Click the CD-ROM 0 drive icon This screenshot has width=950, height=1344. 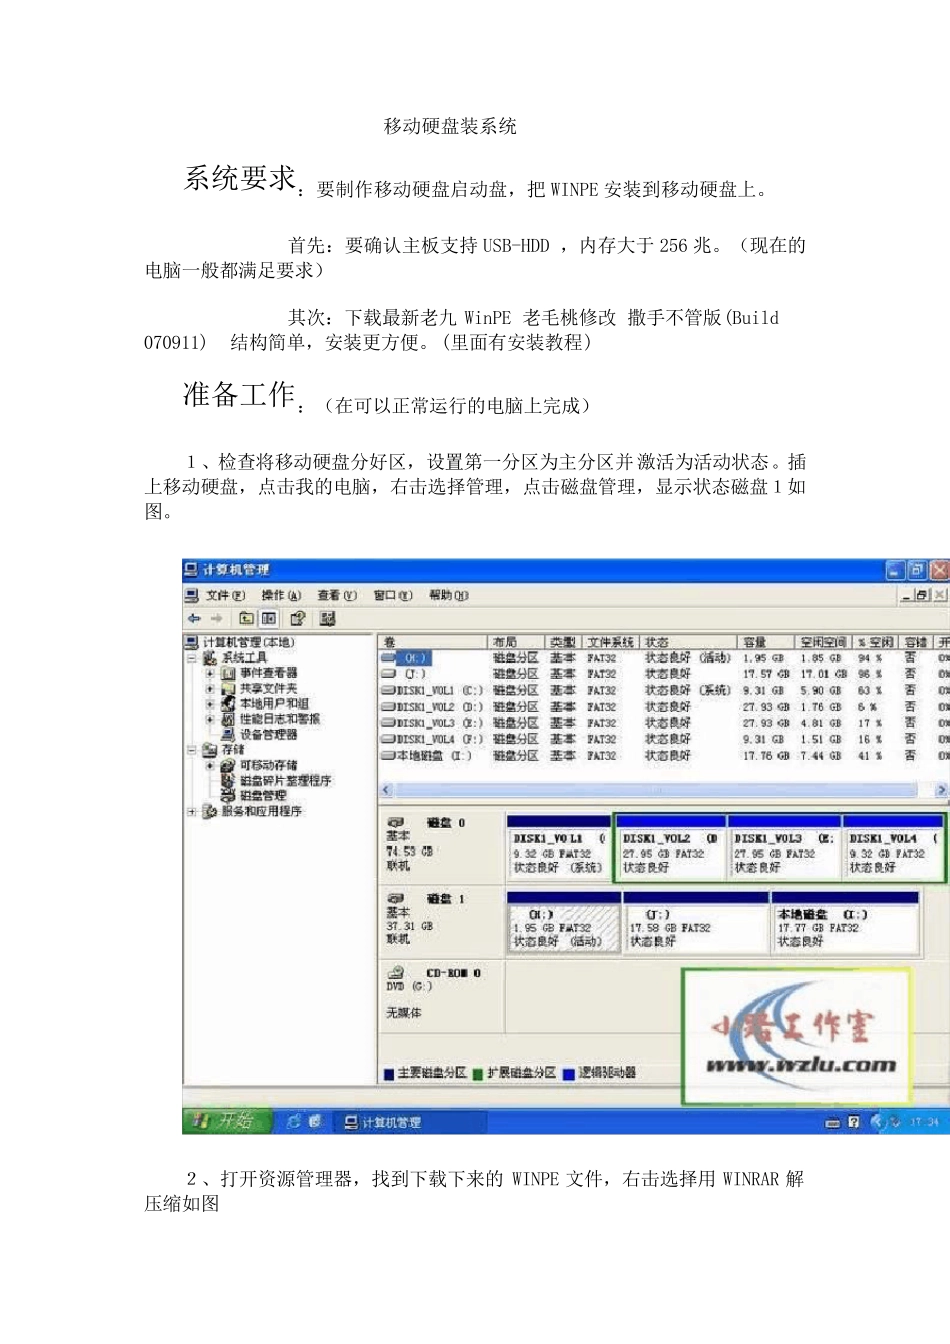point(395,972)
